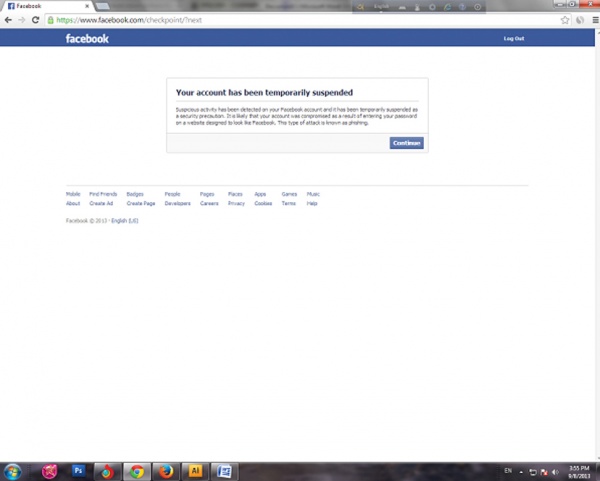
Task: Click the English label in top toolbar
Action: pyautogui.click(x=381, y=7)
